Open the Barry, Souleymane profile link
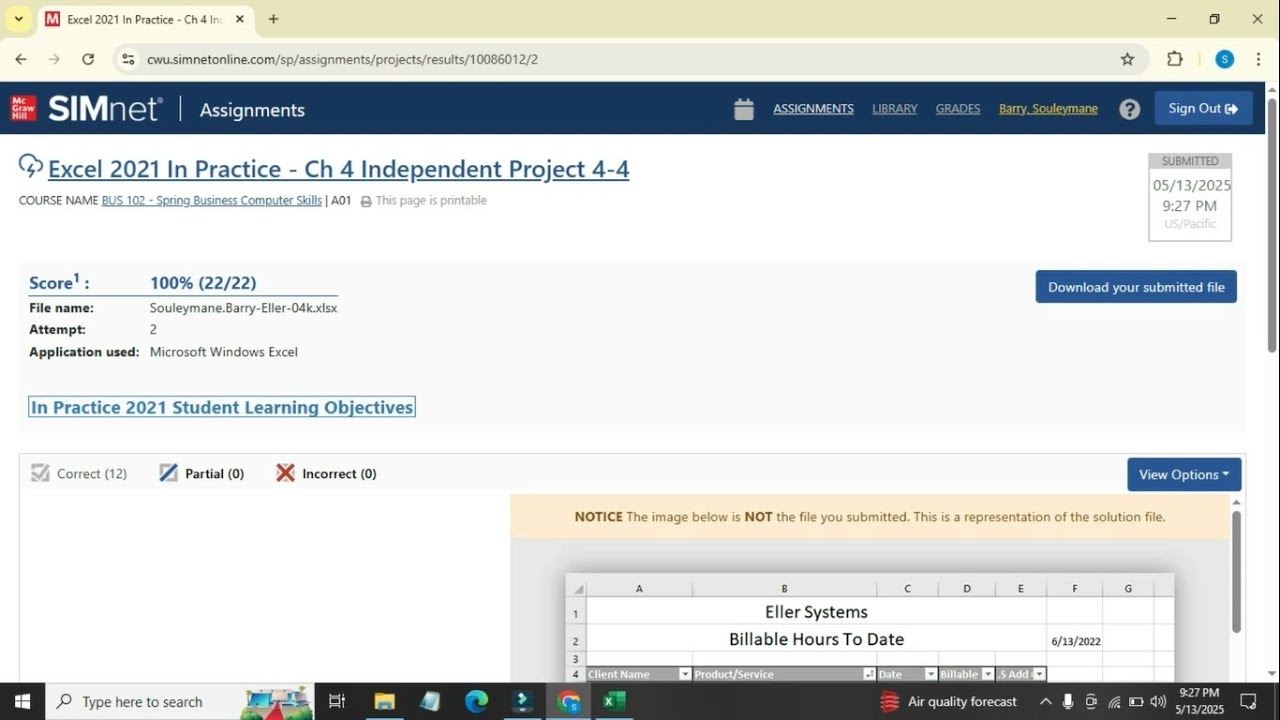The image size is (1280, 720). coord(1048,109)
